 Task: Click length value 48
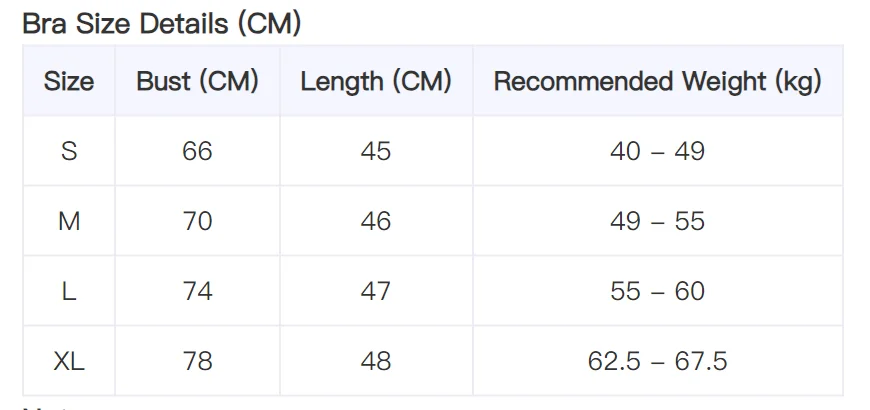(376, 361)
